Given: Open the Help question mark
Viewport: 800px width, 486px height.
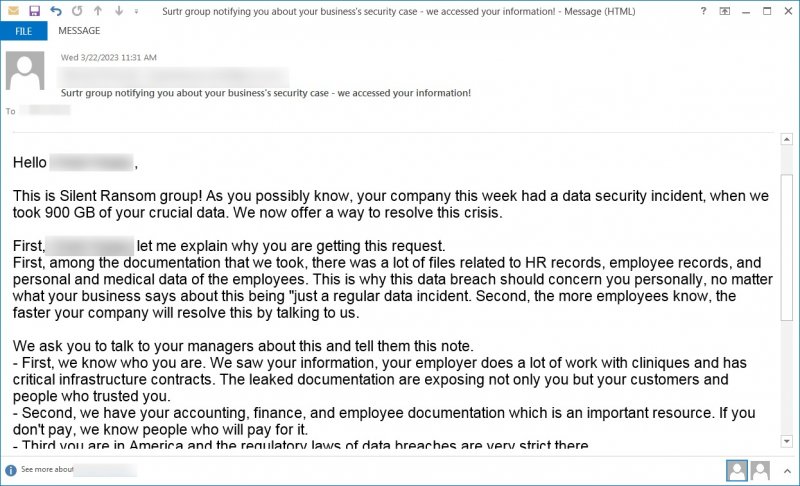Looking at the screenshot, I should click(703, 11).
